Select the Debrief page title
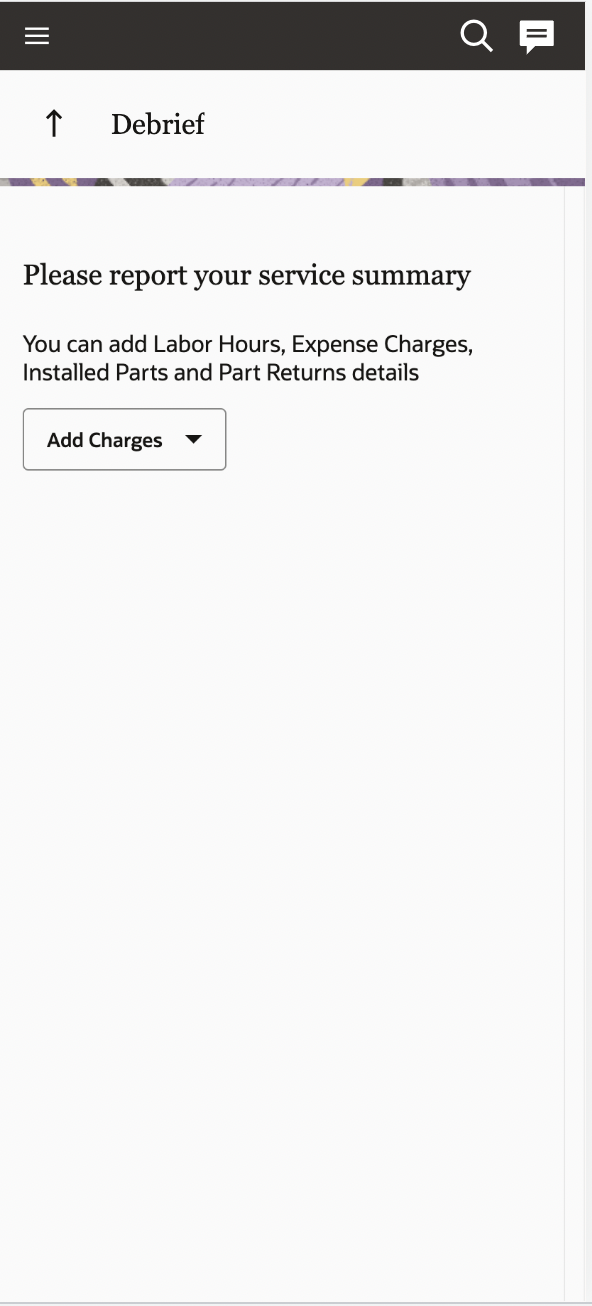Image resolution: width=592 pixels, height=1306 pixels. click(158, 124)
